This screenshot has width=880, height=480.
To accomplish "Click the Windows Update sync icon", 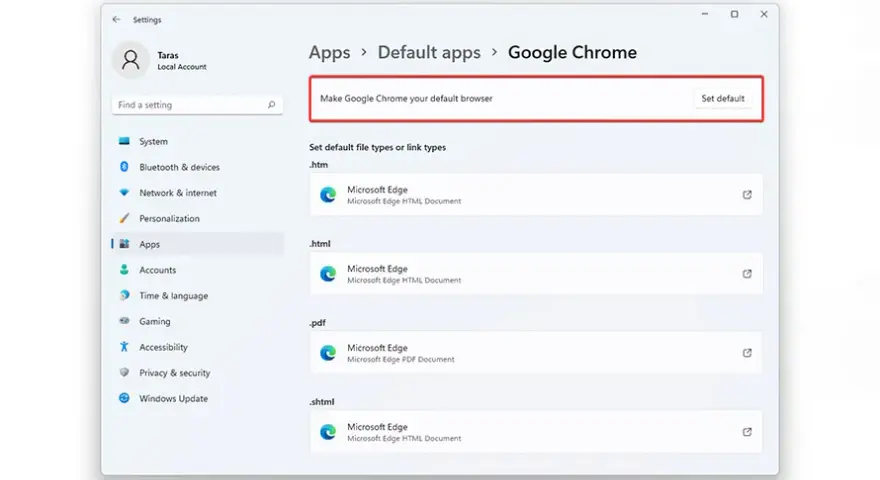I will click(x=124, y=398).
